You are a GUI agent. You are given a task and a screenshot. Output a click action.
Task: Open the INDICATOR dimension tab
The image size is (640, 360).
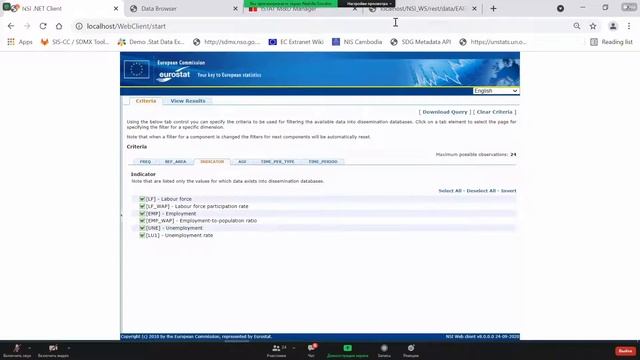coord(212,162)
